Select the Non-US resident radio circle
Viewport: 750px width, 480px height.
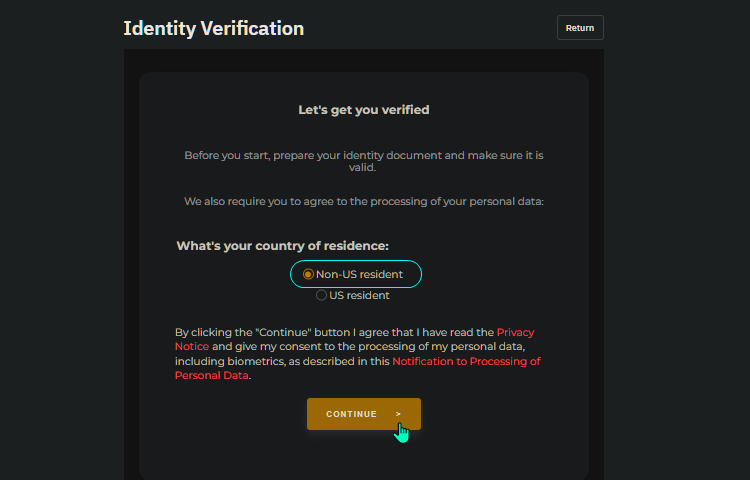click(308, 274)
